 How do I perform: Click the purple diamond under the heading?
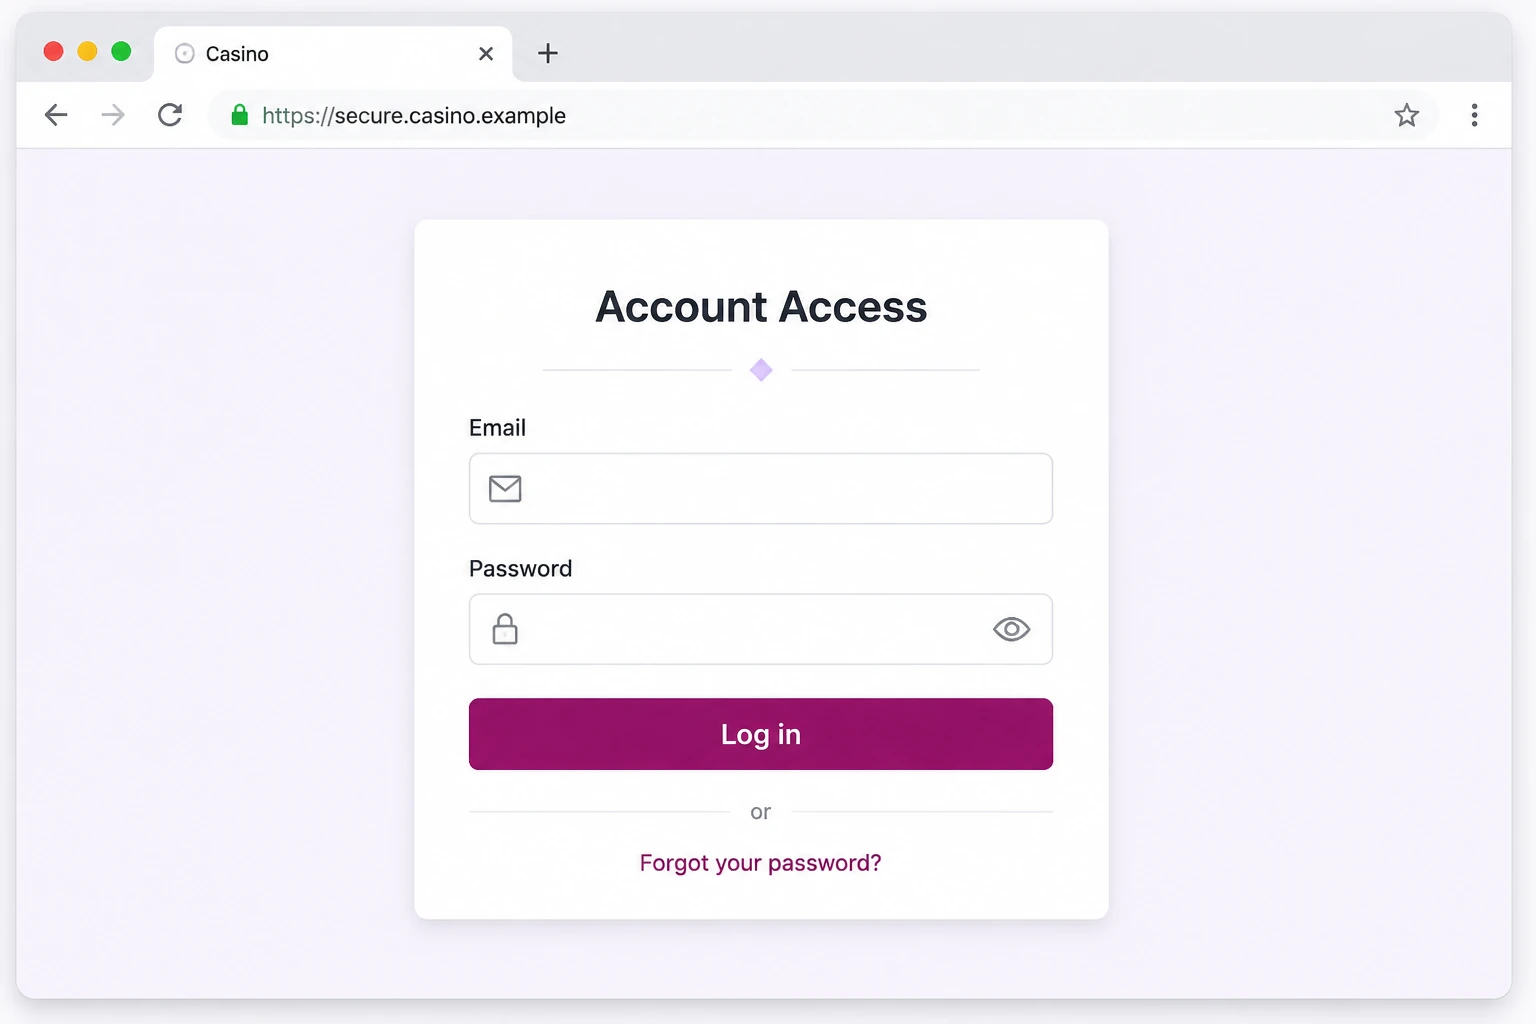[x=761, y=370]
